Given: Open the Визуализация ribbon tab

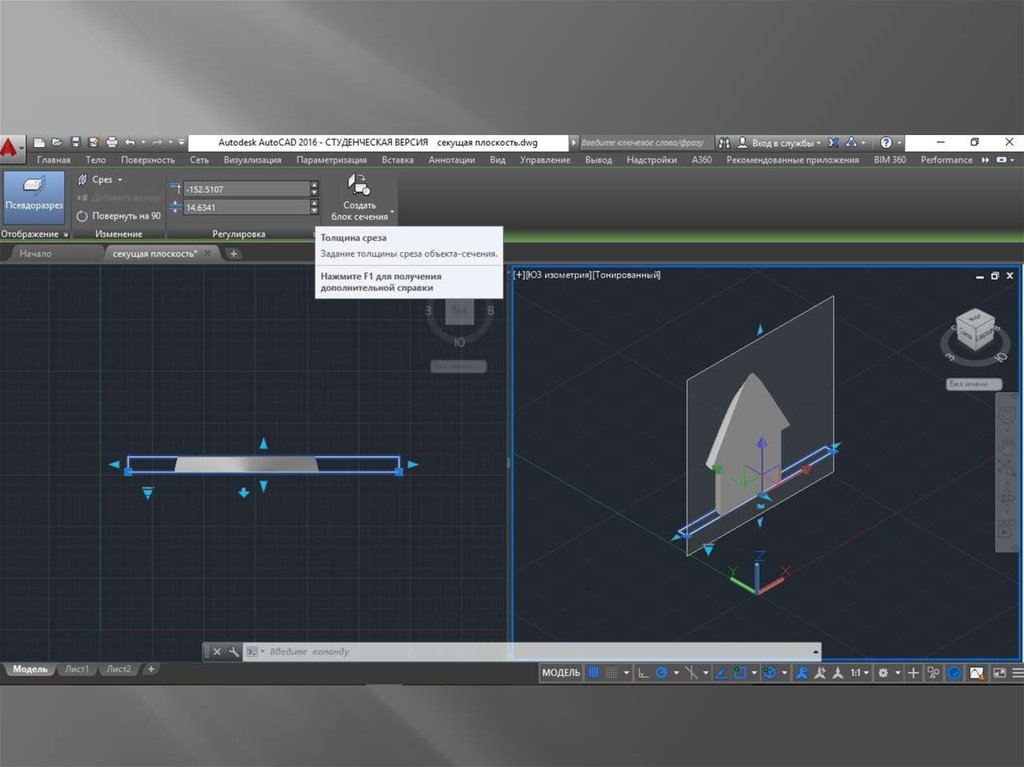Looking at the screenshot, I should click(x=253, y=160).
